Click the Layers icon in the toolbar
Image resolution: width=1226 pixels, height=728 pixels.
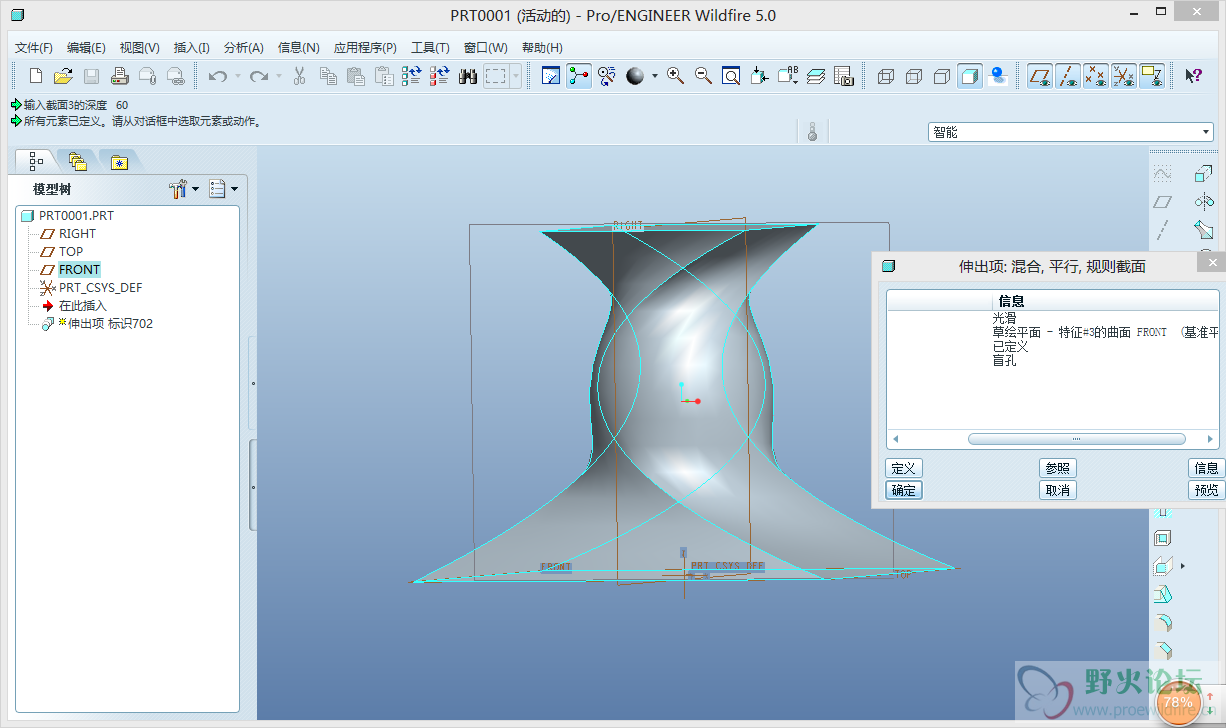(x=816, y=76)
